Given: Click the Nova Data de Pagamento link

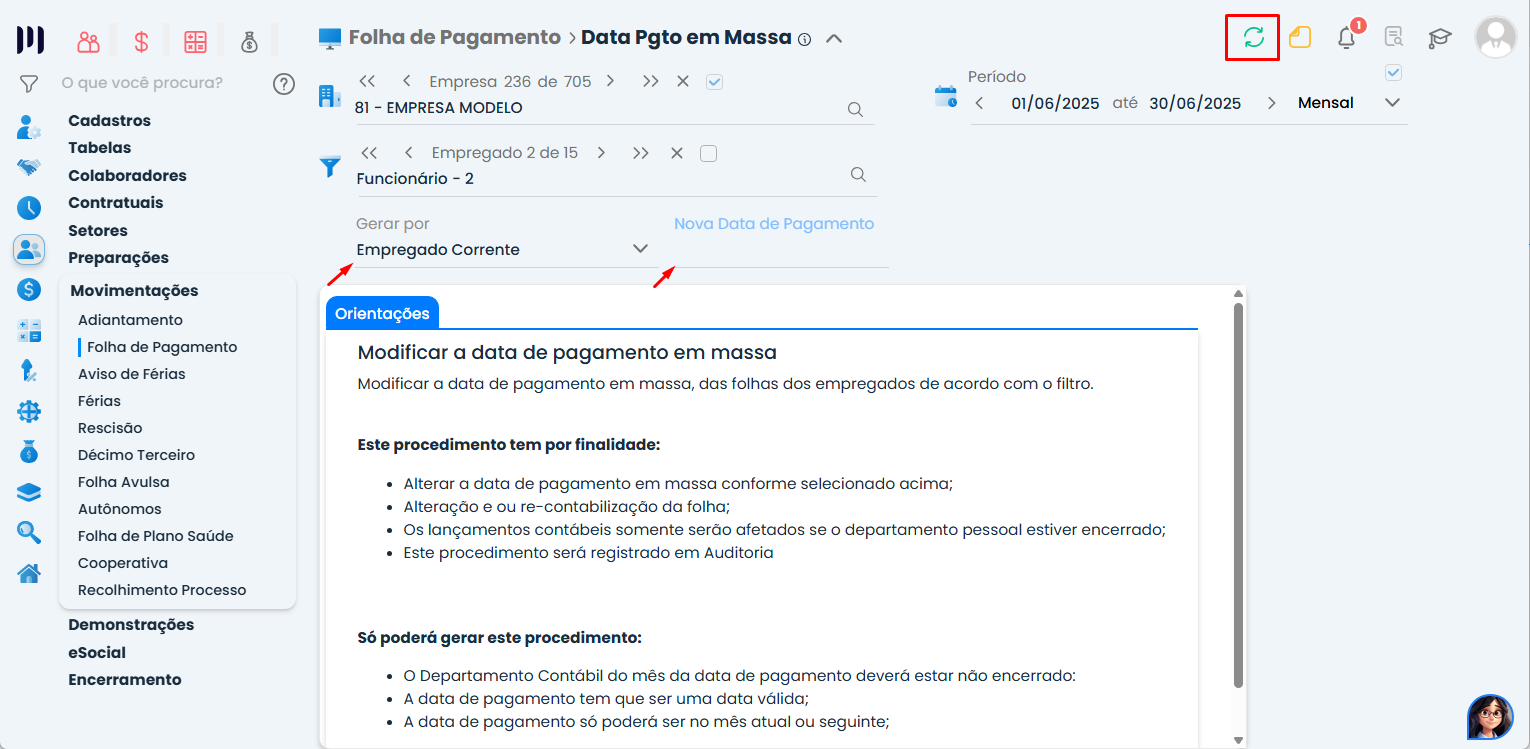Looking at the screenshot, I should (x=773, y=223).
